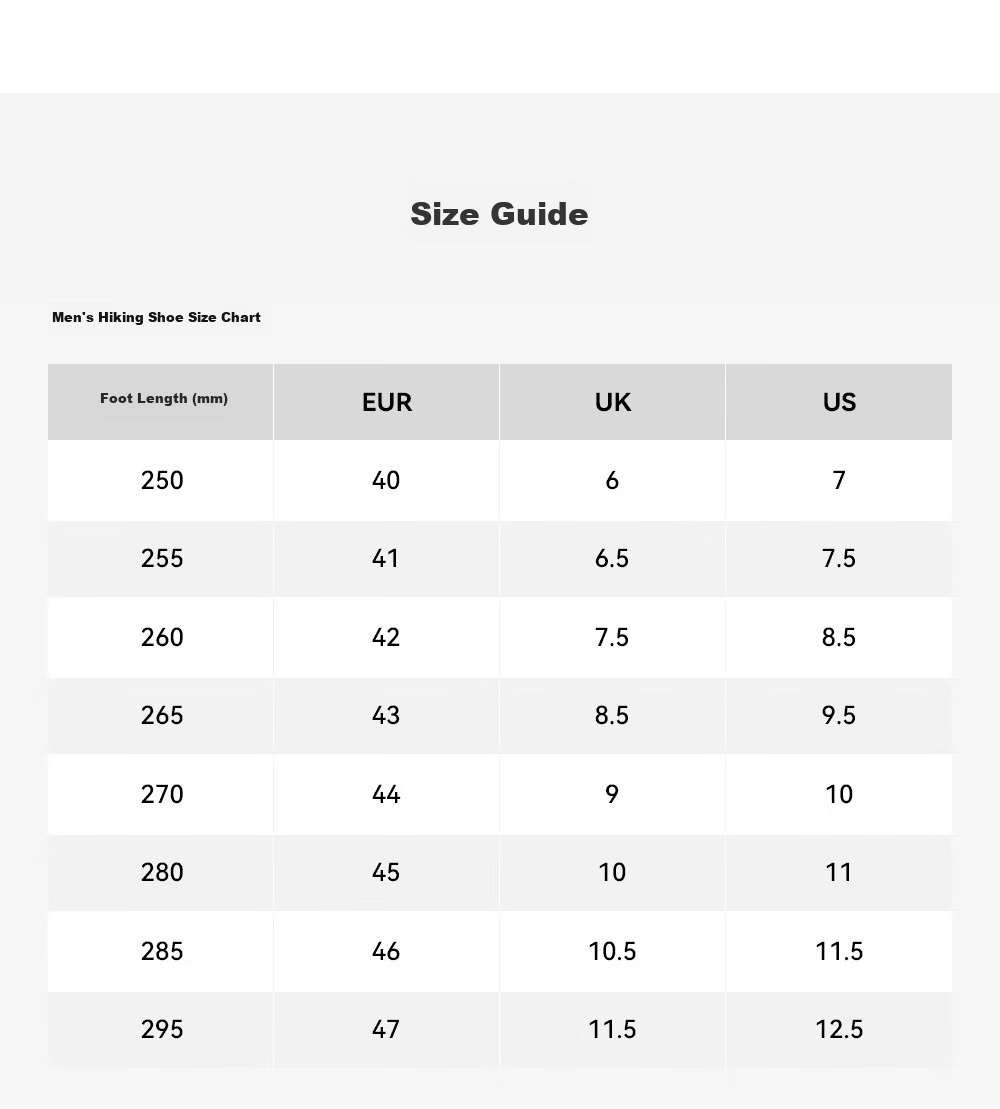Select the 270 foot length cell
Screen dimensions: 1000x1109
pyautogui.click(x=161, y=794)
